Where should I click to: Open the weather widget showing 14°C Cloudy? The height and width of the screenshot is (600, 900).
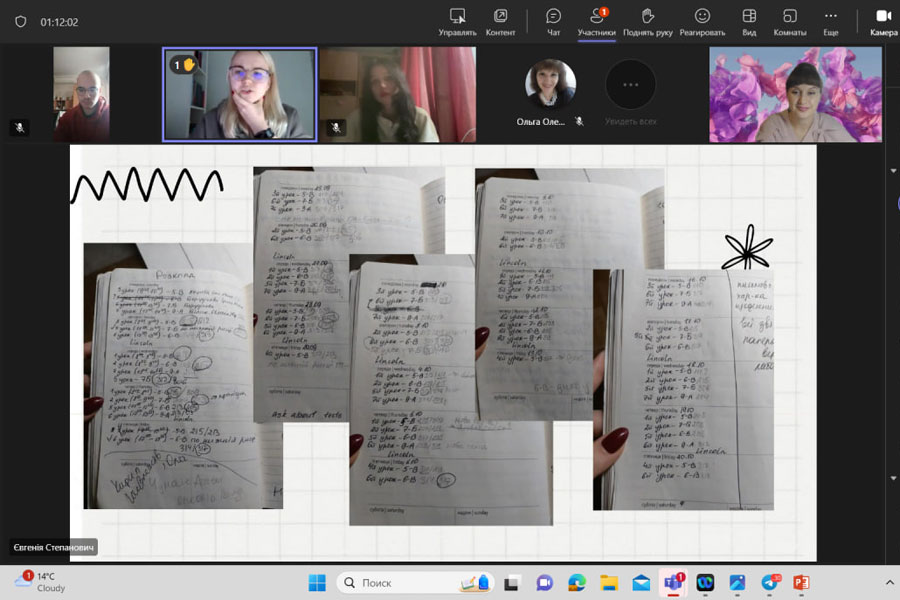point(42,582)
